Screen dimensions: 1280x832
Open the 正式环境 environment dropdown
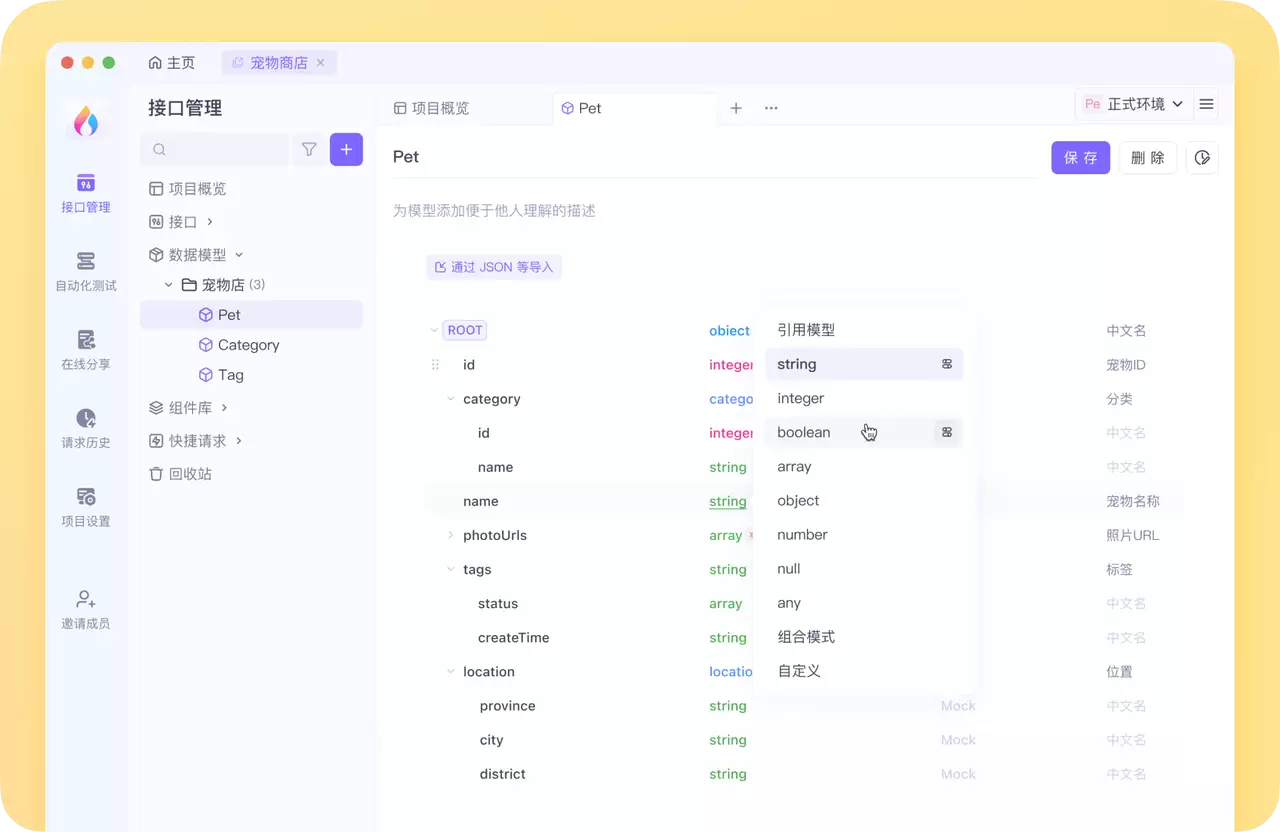pyautogui.click(x=1133, y=104)
